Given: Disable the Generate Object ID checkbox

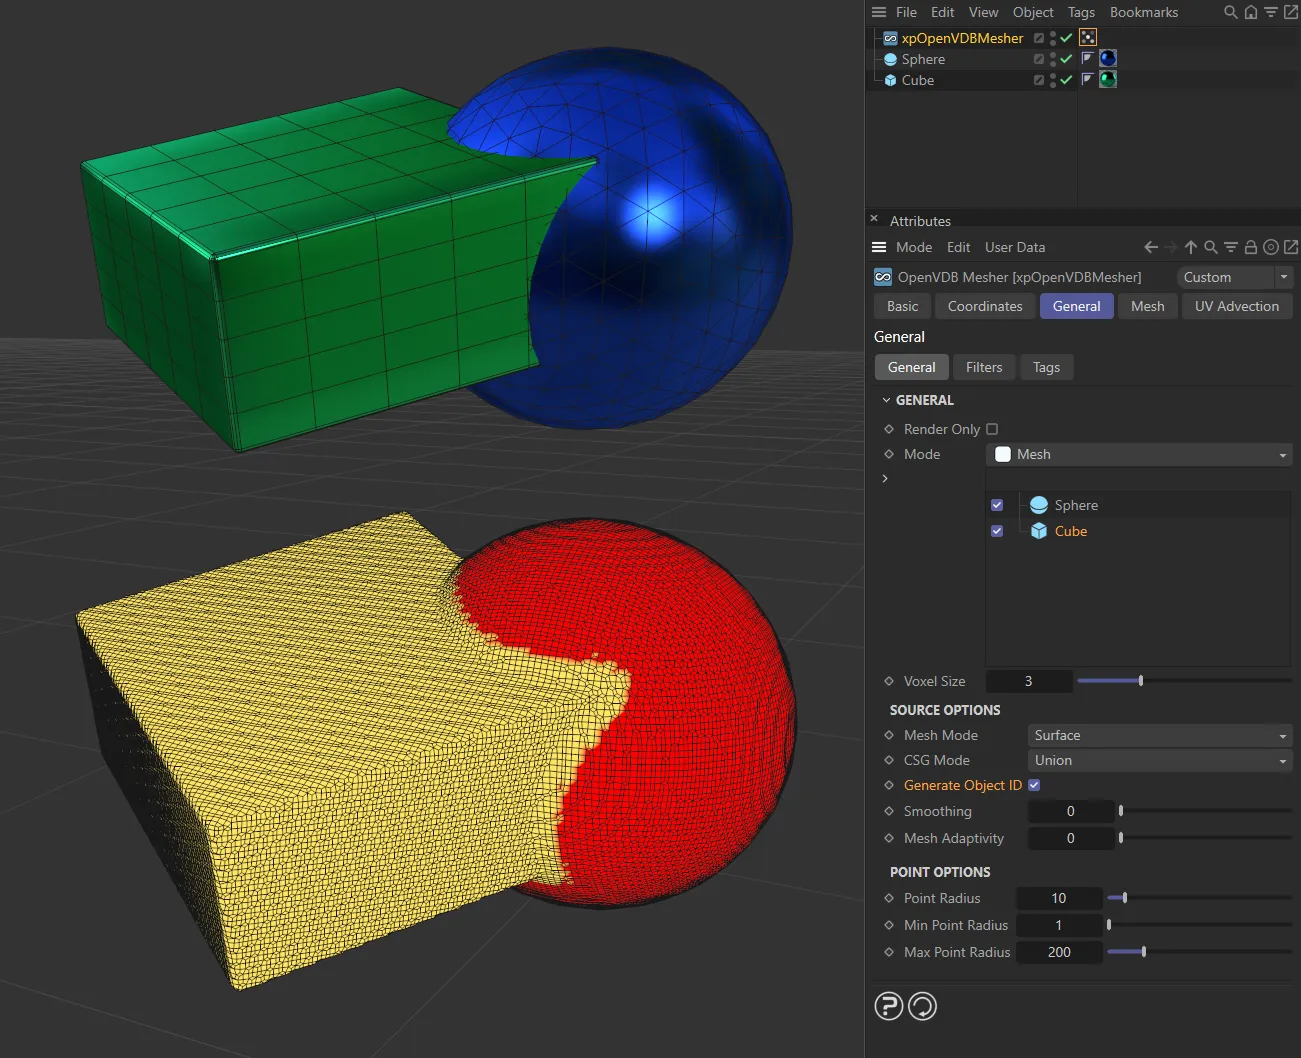Looking at the screenshot, I should point(1034,785).
